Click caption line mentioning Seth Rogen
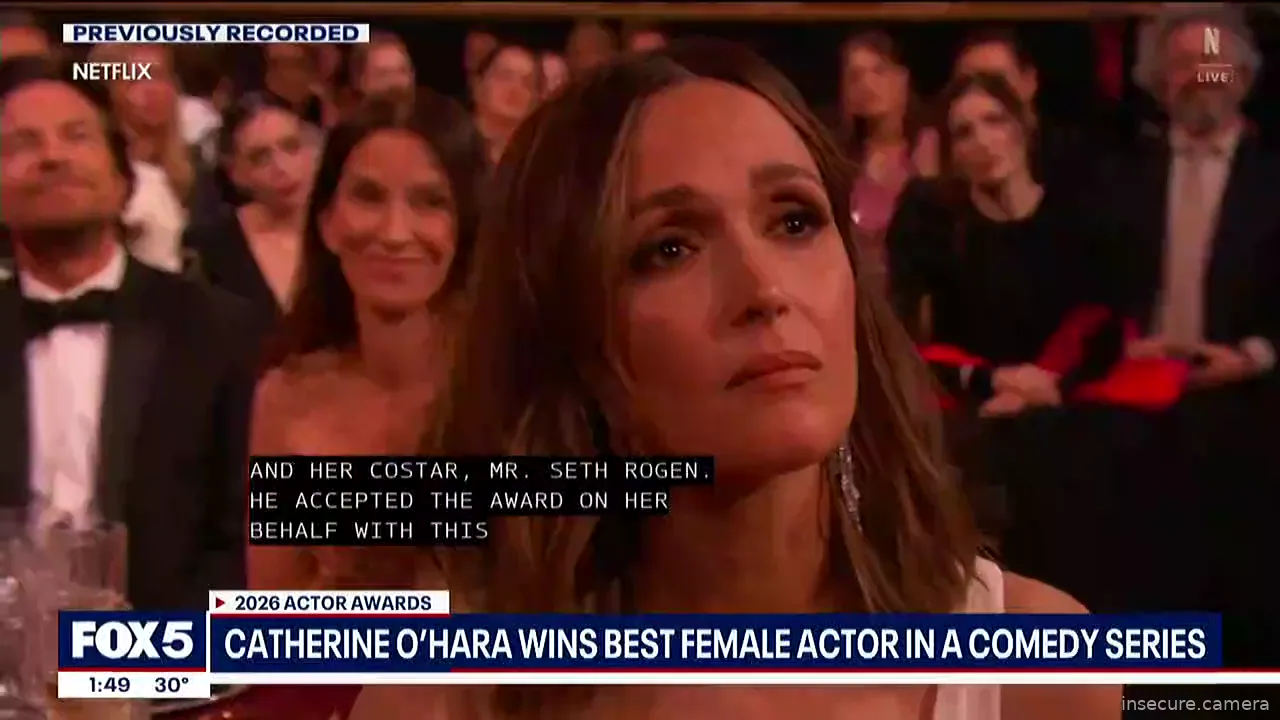 pos(481,470)
